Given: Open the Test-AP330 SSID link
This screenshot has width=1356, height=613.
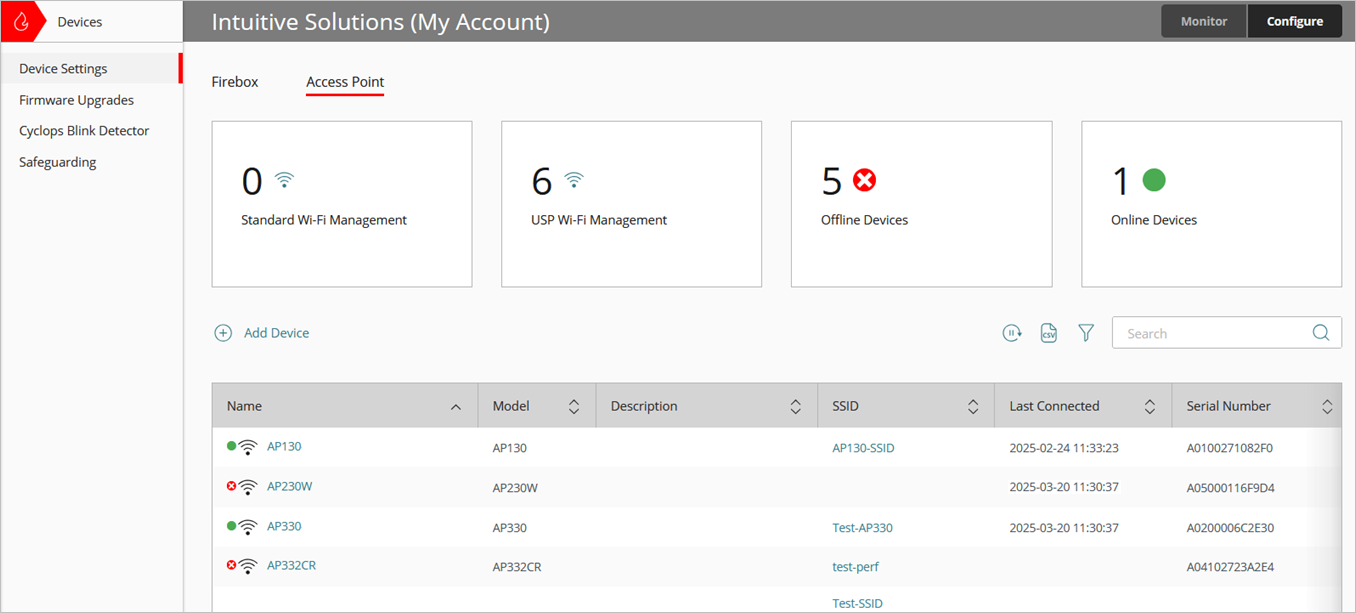Looking at the screenshot, I should point(862,527).
